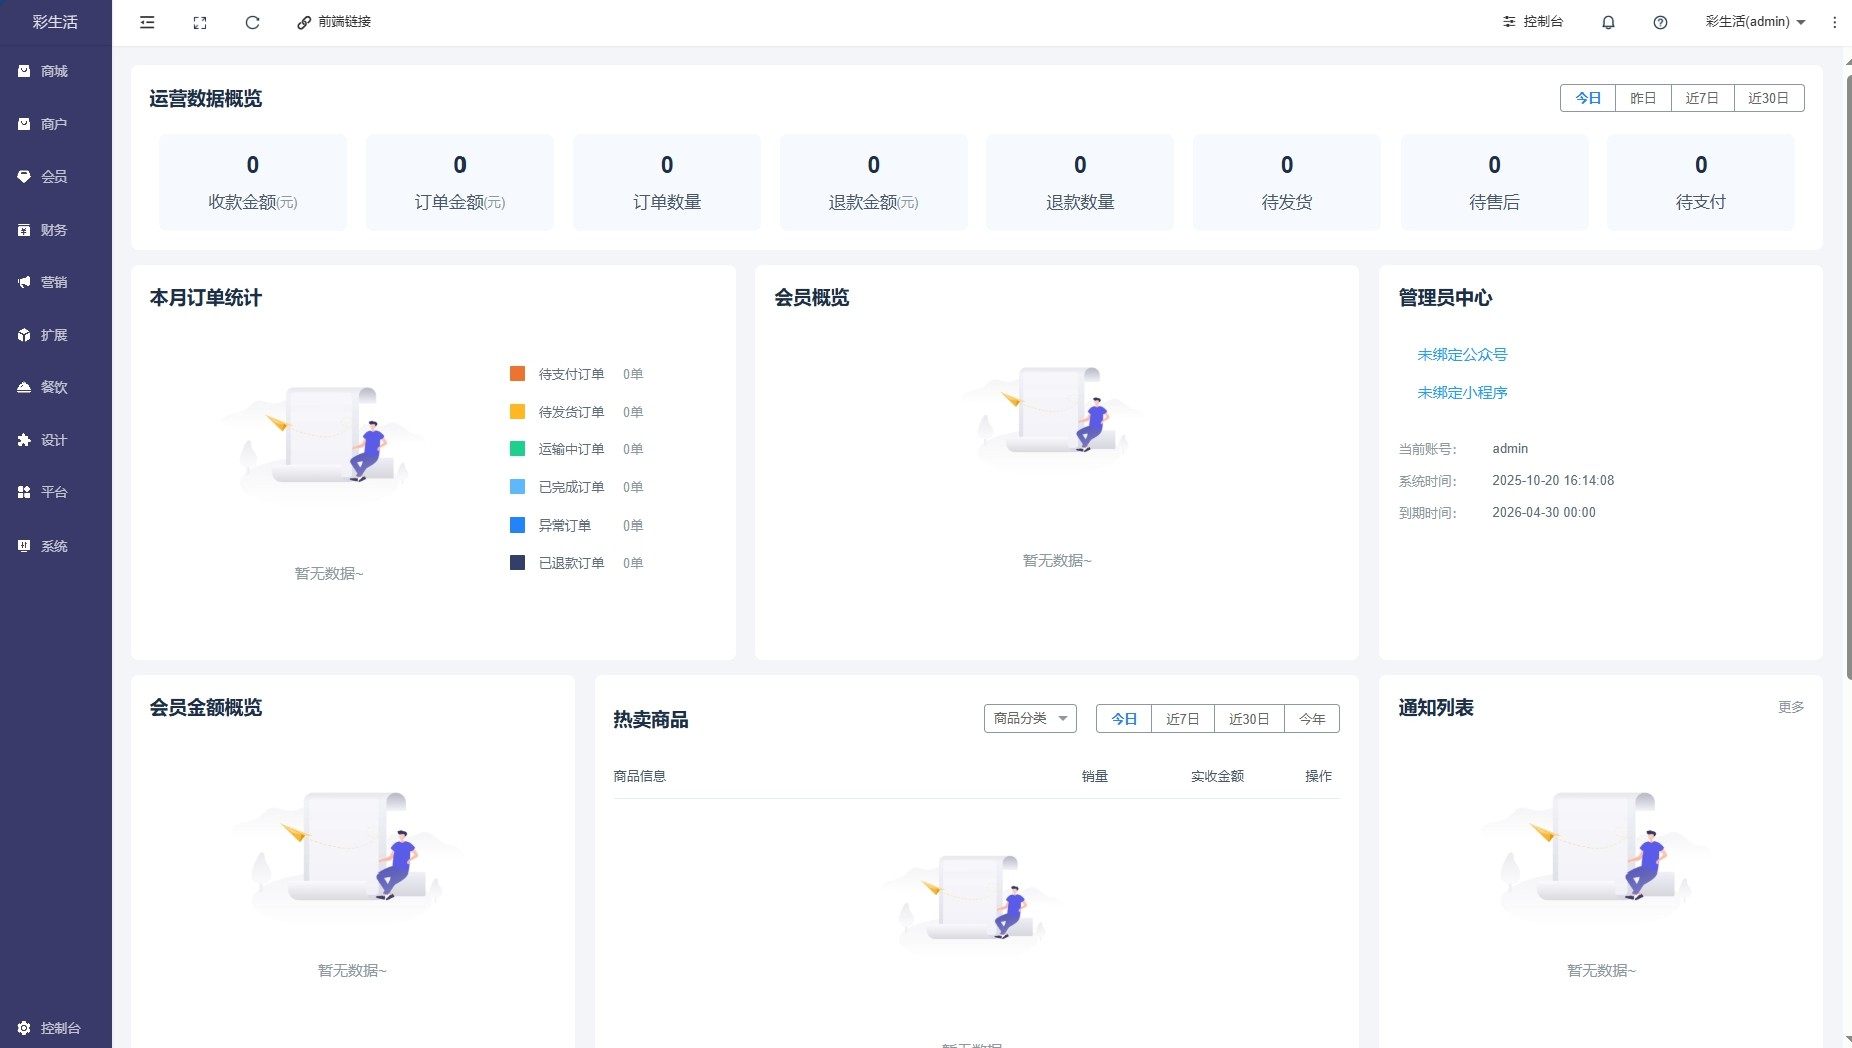The image size is (1852, 1048).
Task: Click the 退款金额 stat card
Action: coord(874,182)
